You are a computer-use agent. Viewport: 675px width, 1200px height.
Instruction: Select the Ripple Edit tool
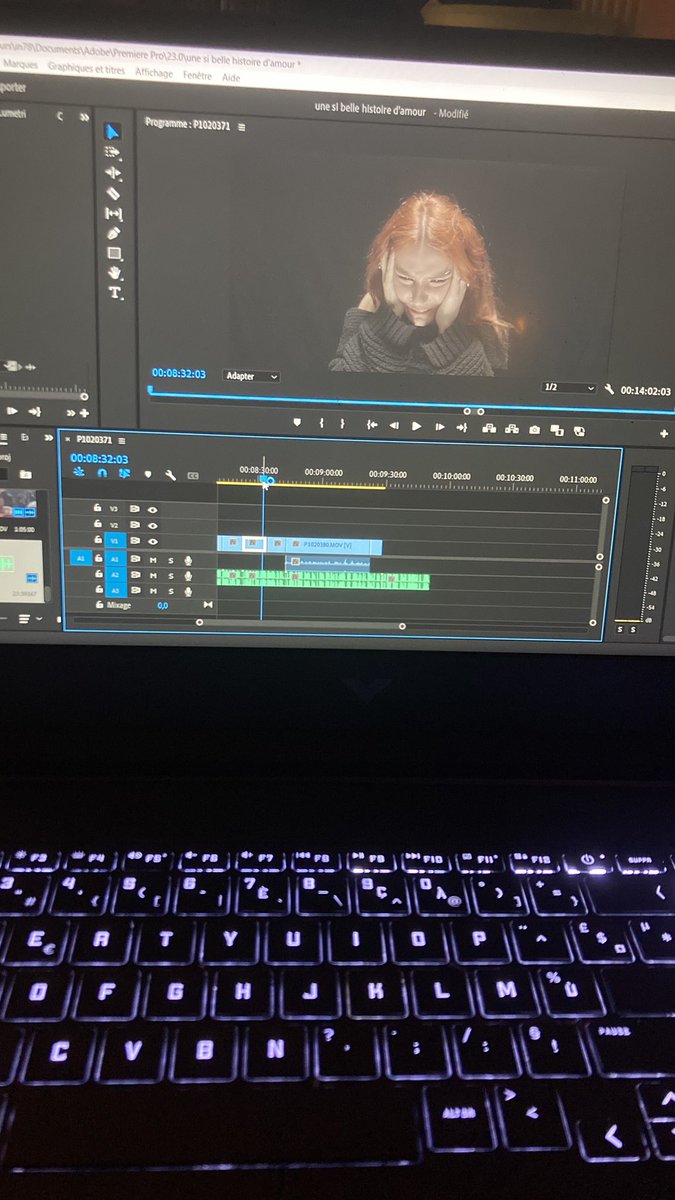coord(113,173)
